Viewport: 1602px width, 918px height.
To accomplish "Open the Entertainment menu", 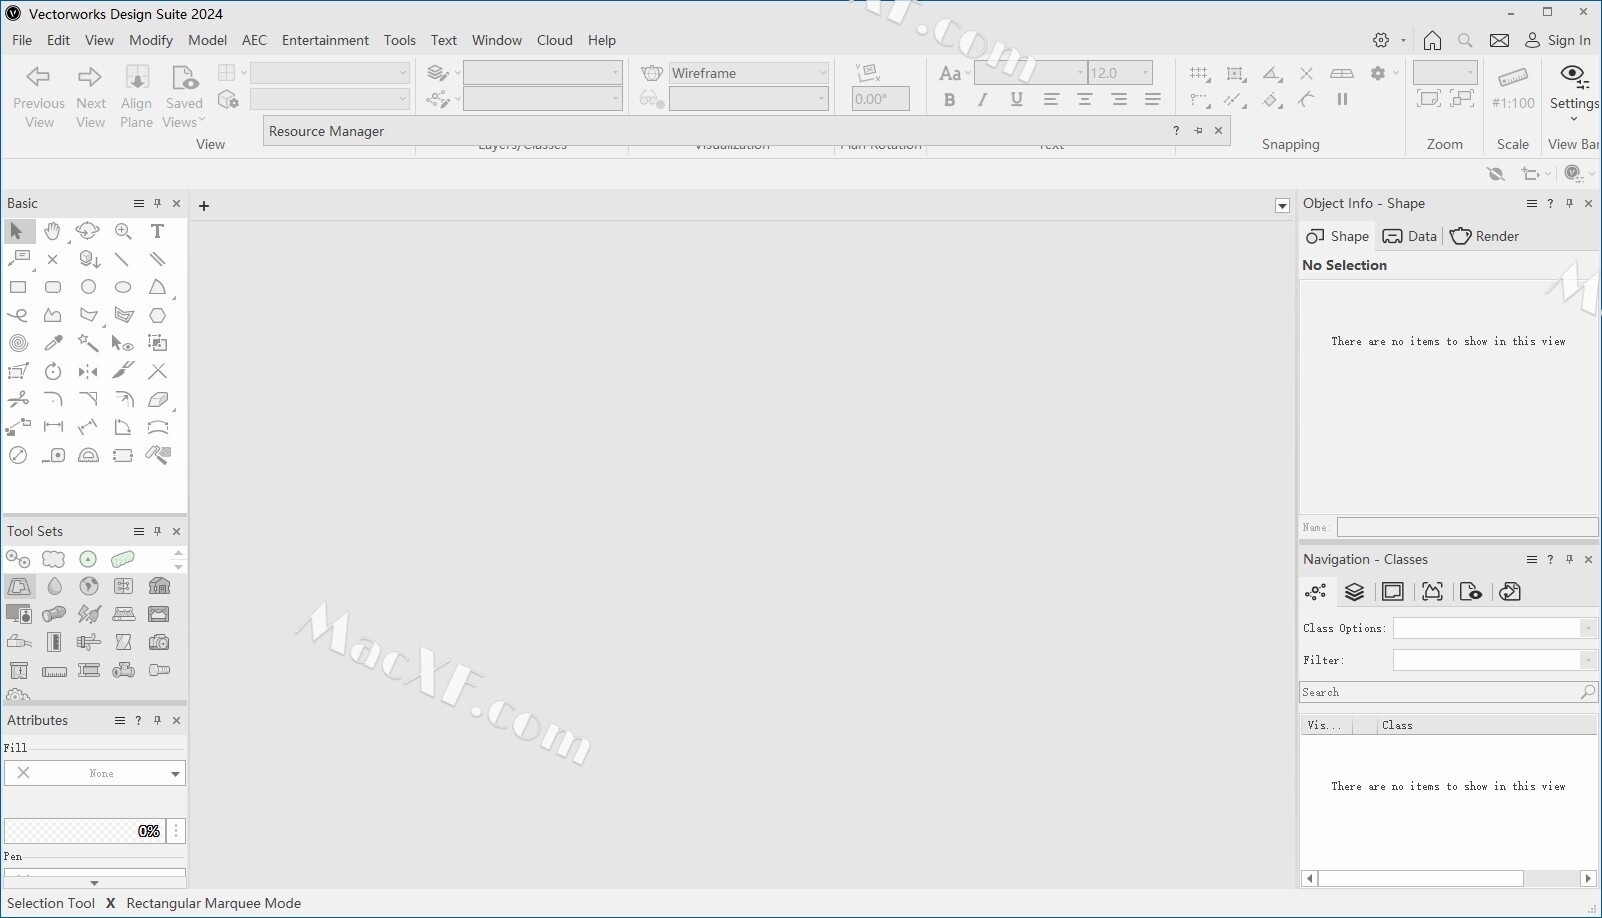I will [325, 40].
